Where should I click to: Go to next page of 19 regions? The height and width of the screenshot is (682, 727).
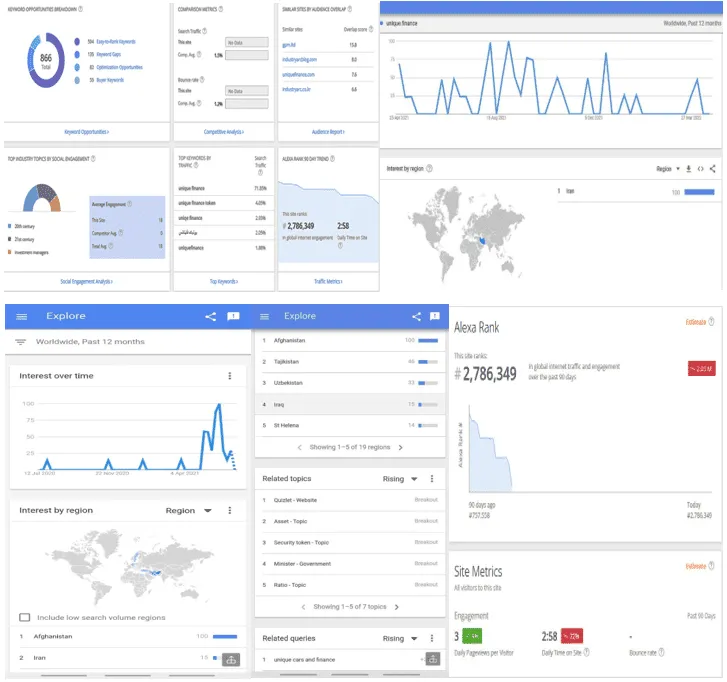point(401,448)
